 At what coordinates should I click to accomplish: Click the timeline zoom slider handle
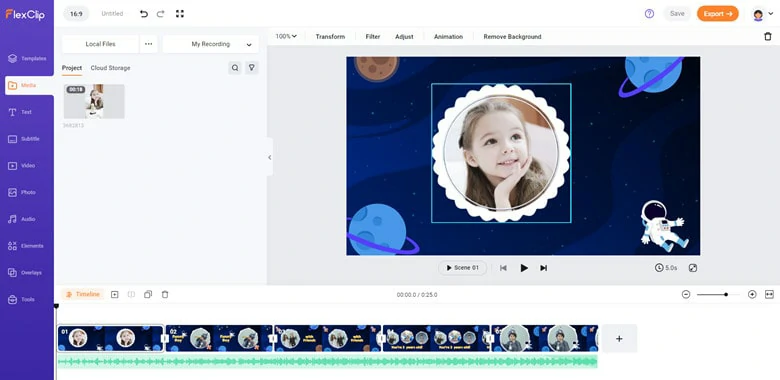click(x=726, y=294)
